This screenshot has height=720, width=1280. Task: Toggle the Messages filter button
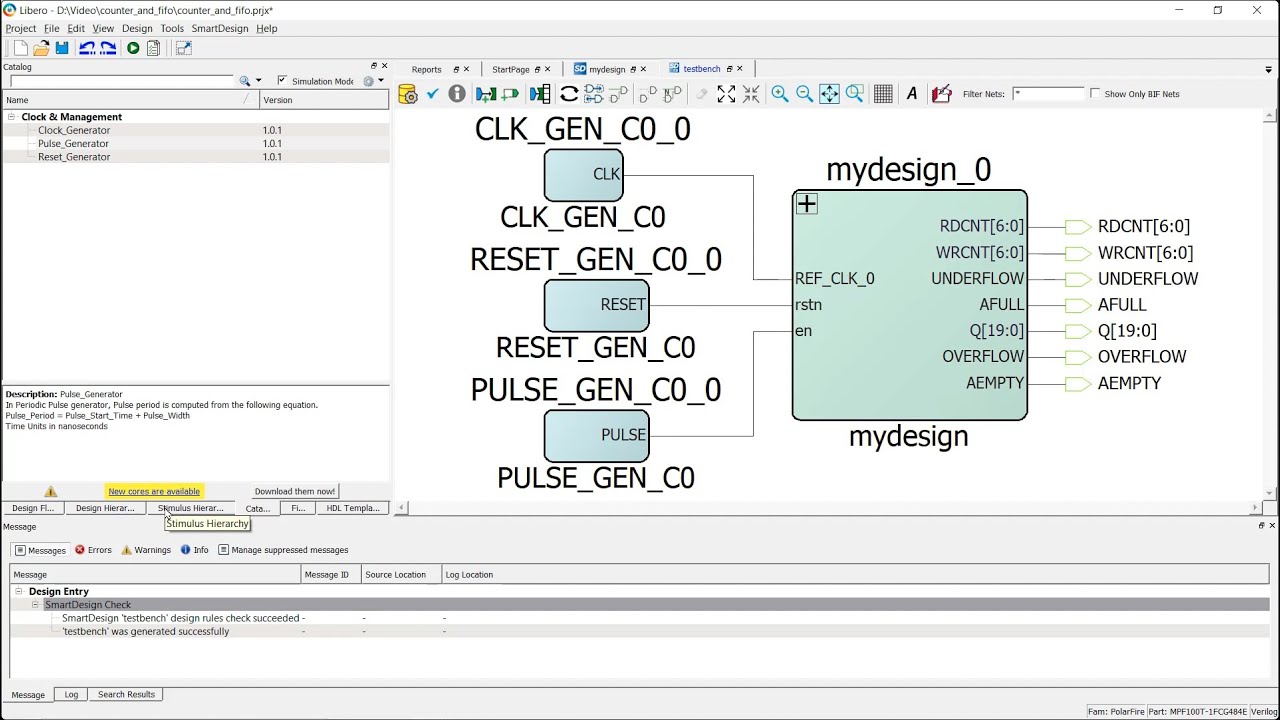40,550
